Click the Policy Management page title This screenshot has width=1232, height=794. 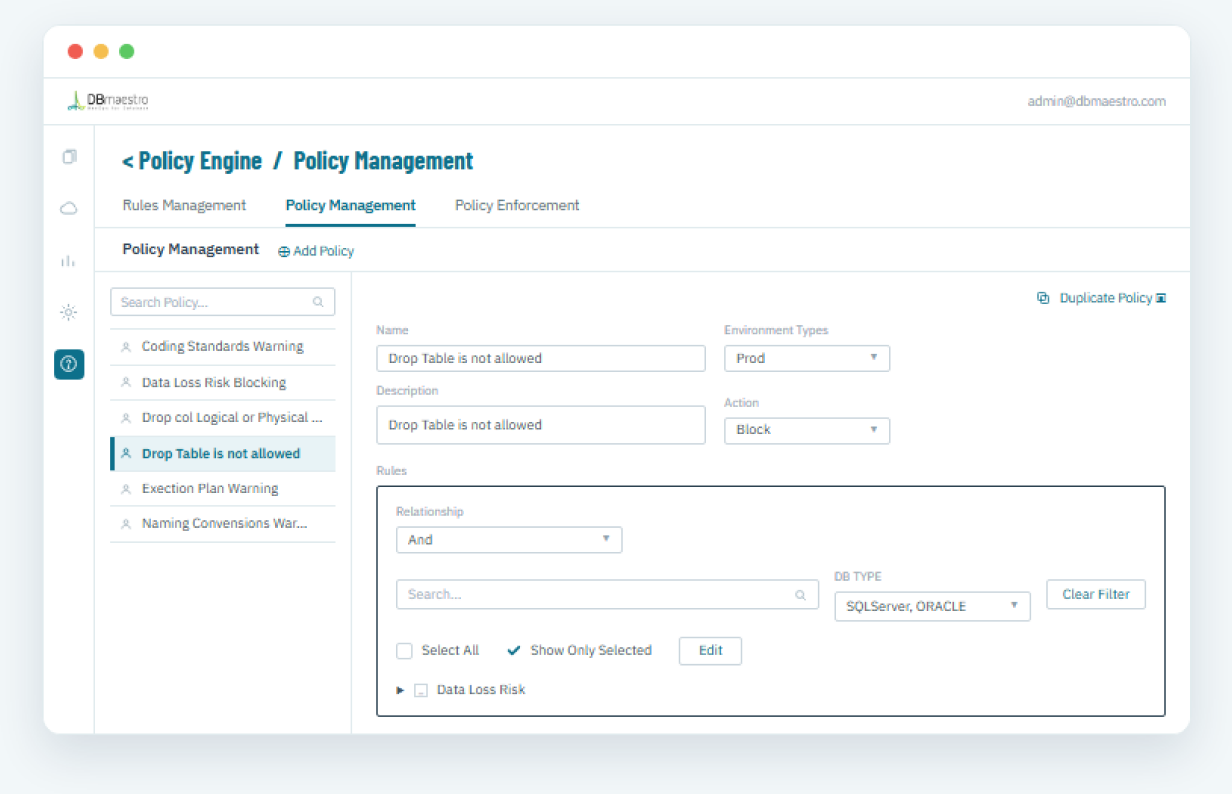383,161
